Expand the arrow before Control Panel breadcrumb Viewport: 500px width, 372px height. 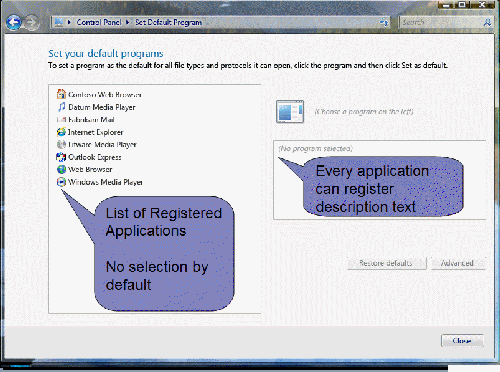pyautogui.click(x=69, y=22)
